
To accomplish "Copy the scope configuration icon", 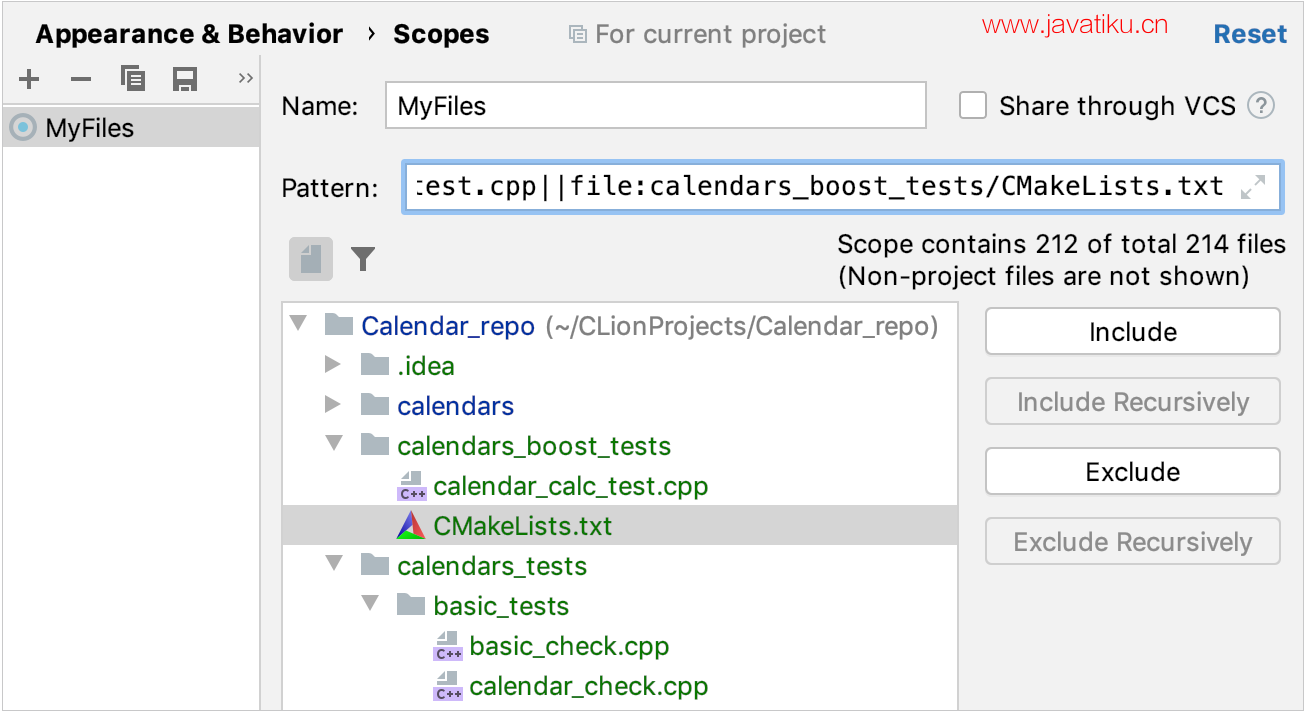I will 132,79.
